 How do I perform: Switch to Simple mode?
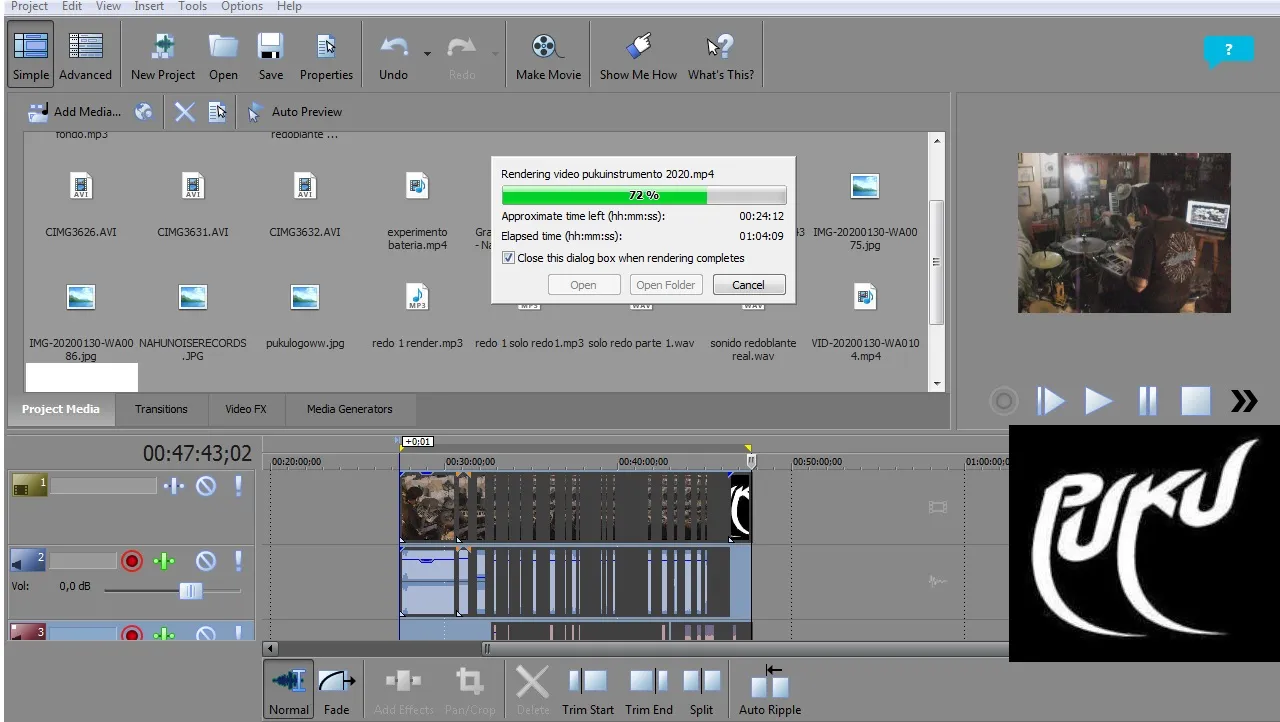coord(31,54)
